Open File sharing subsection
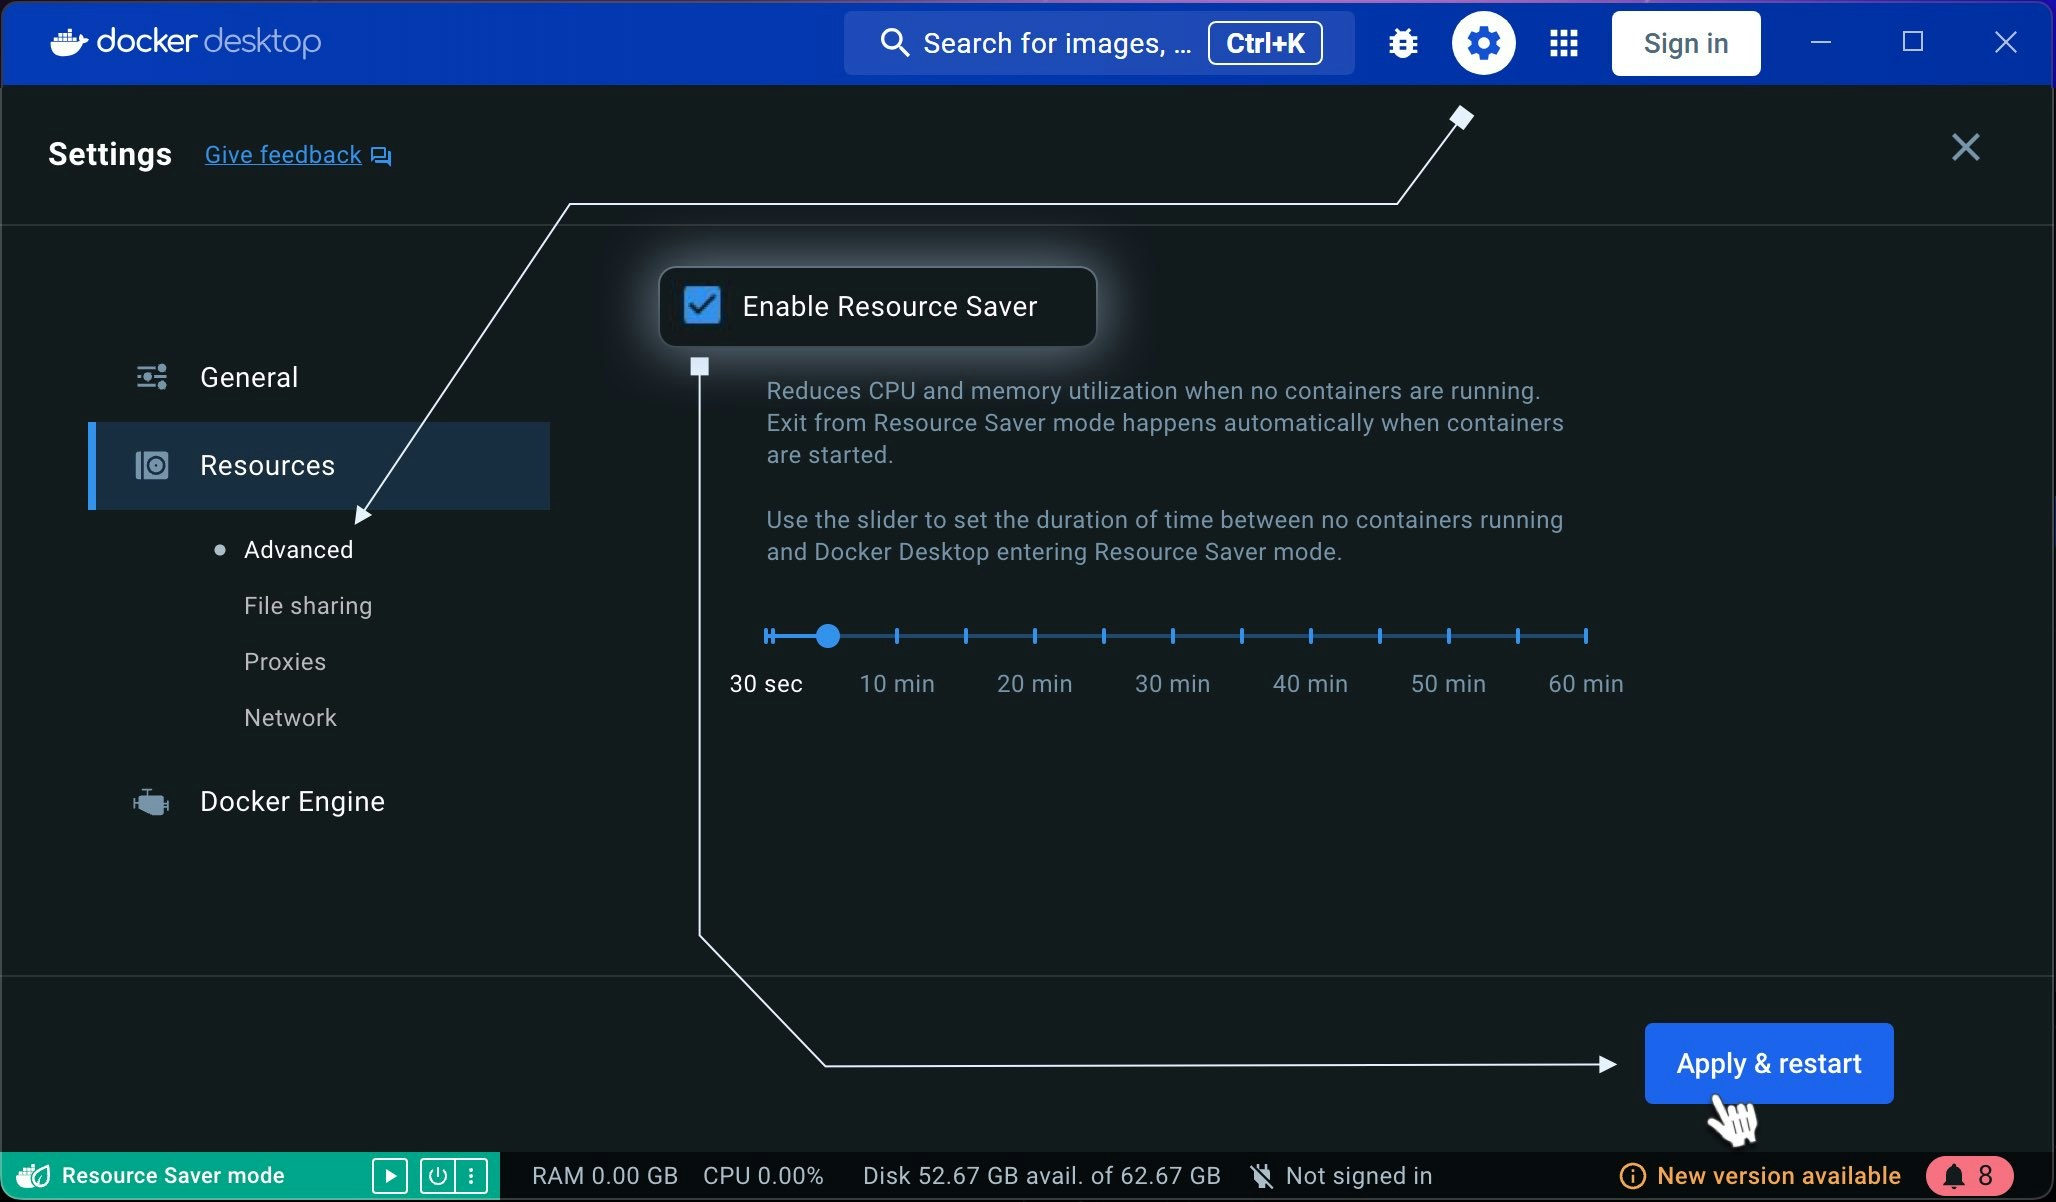The height and width of the screenshot is (1202, 2056). pyautogui.click(x=308, y=606)
